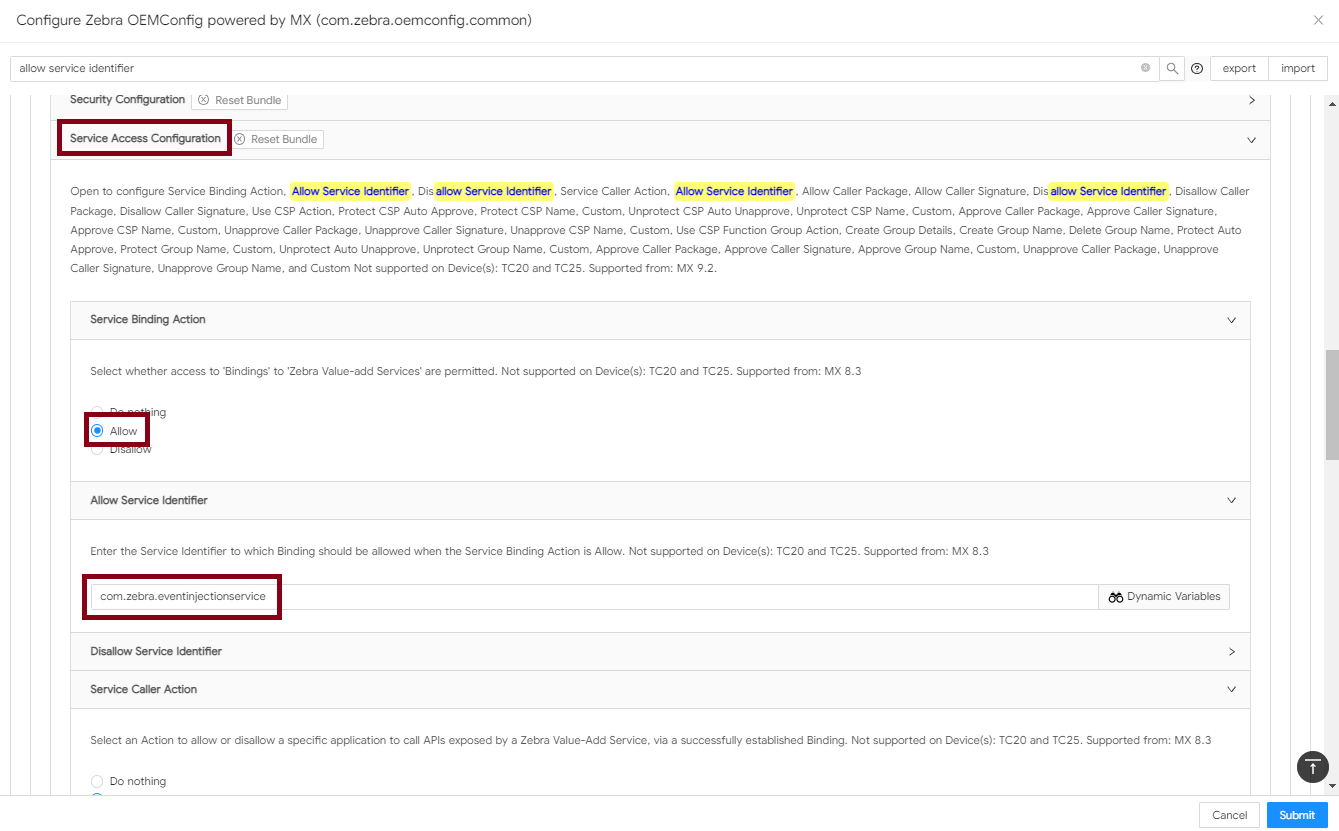The height and width of the screenshot is (831, 1339).
Task: Collapse the Service Binding Action section
Action: (x=1232, y=320)
